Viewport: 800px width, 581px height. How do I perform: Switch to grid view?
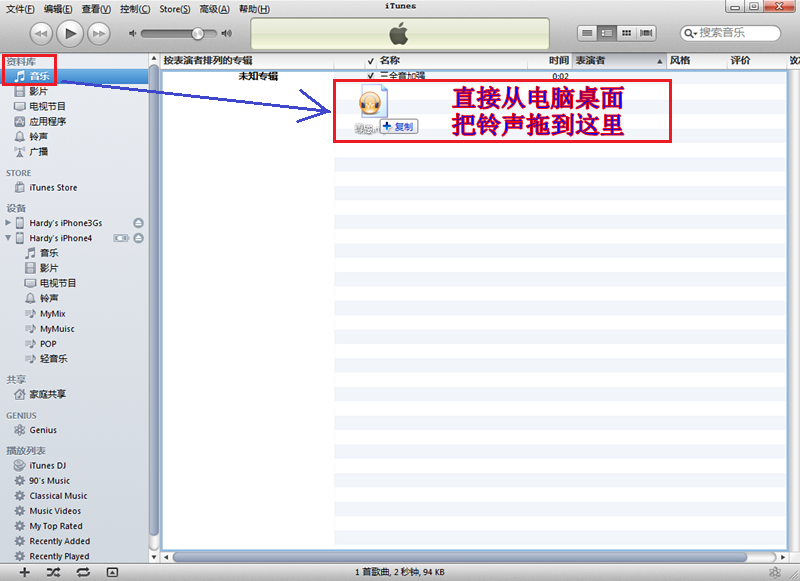tap(626, 33)
